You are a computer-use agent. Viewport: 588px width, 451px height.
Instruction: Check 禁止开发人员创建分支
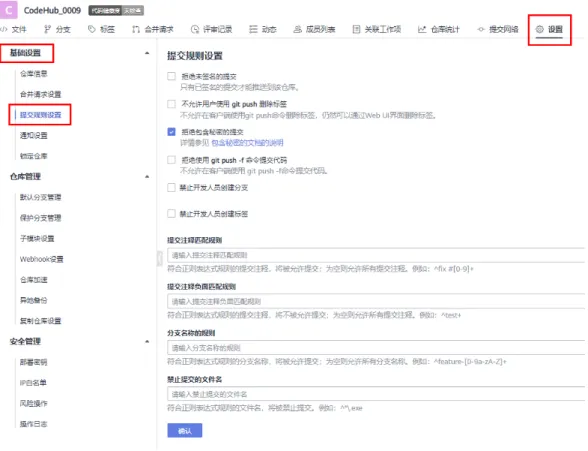point(171,187)
